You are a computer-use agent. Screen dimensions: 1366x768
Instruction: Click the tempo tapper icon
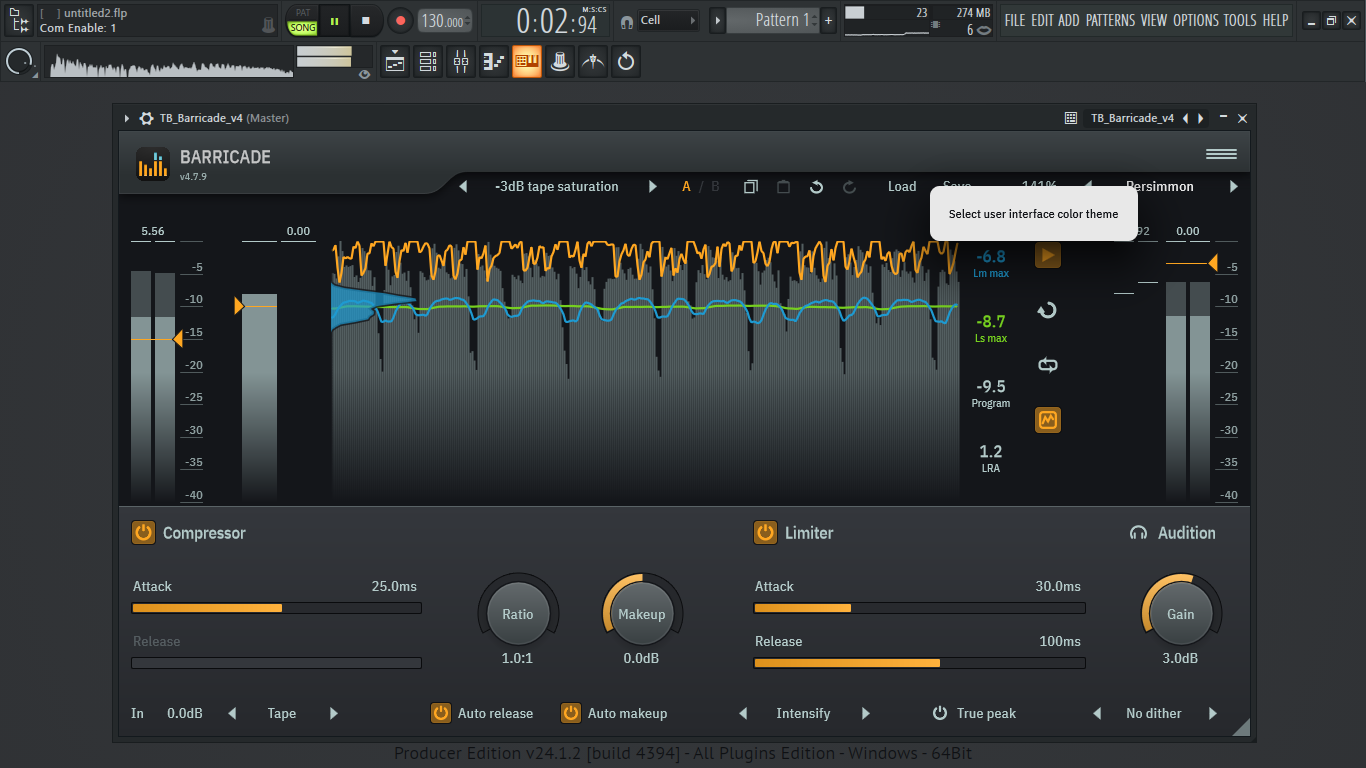click(560, 62)
